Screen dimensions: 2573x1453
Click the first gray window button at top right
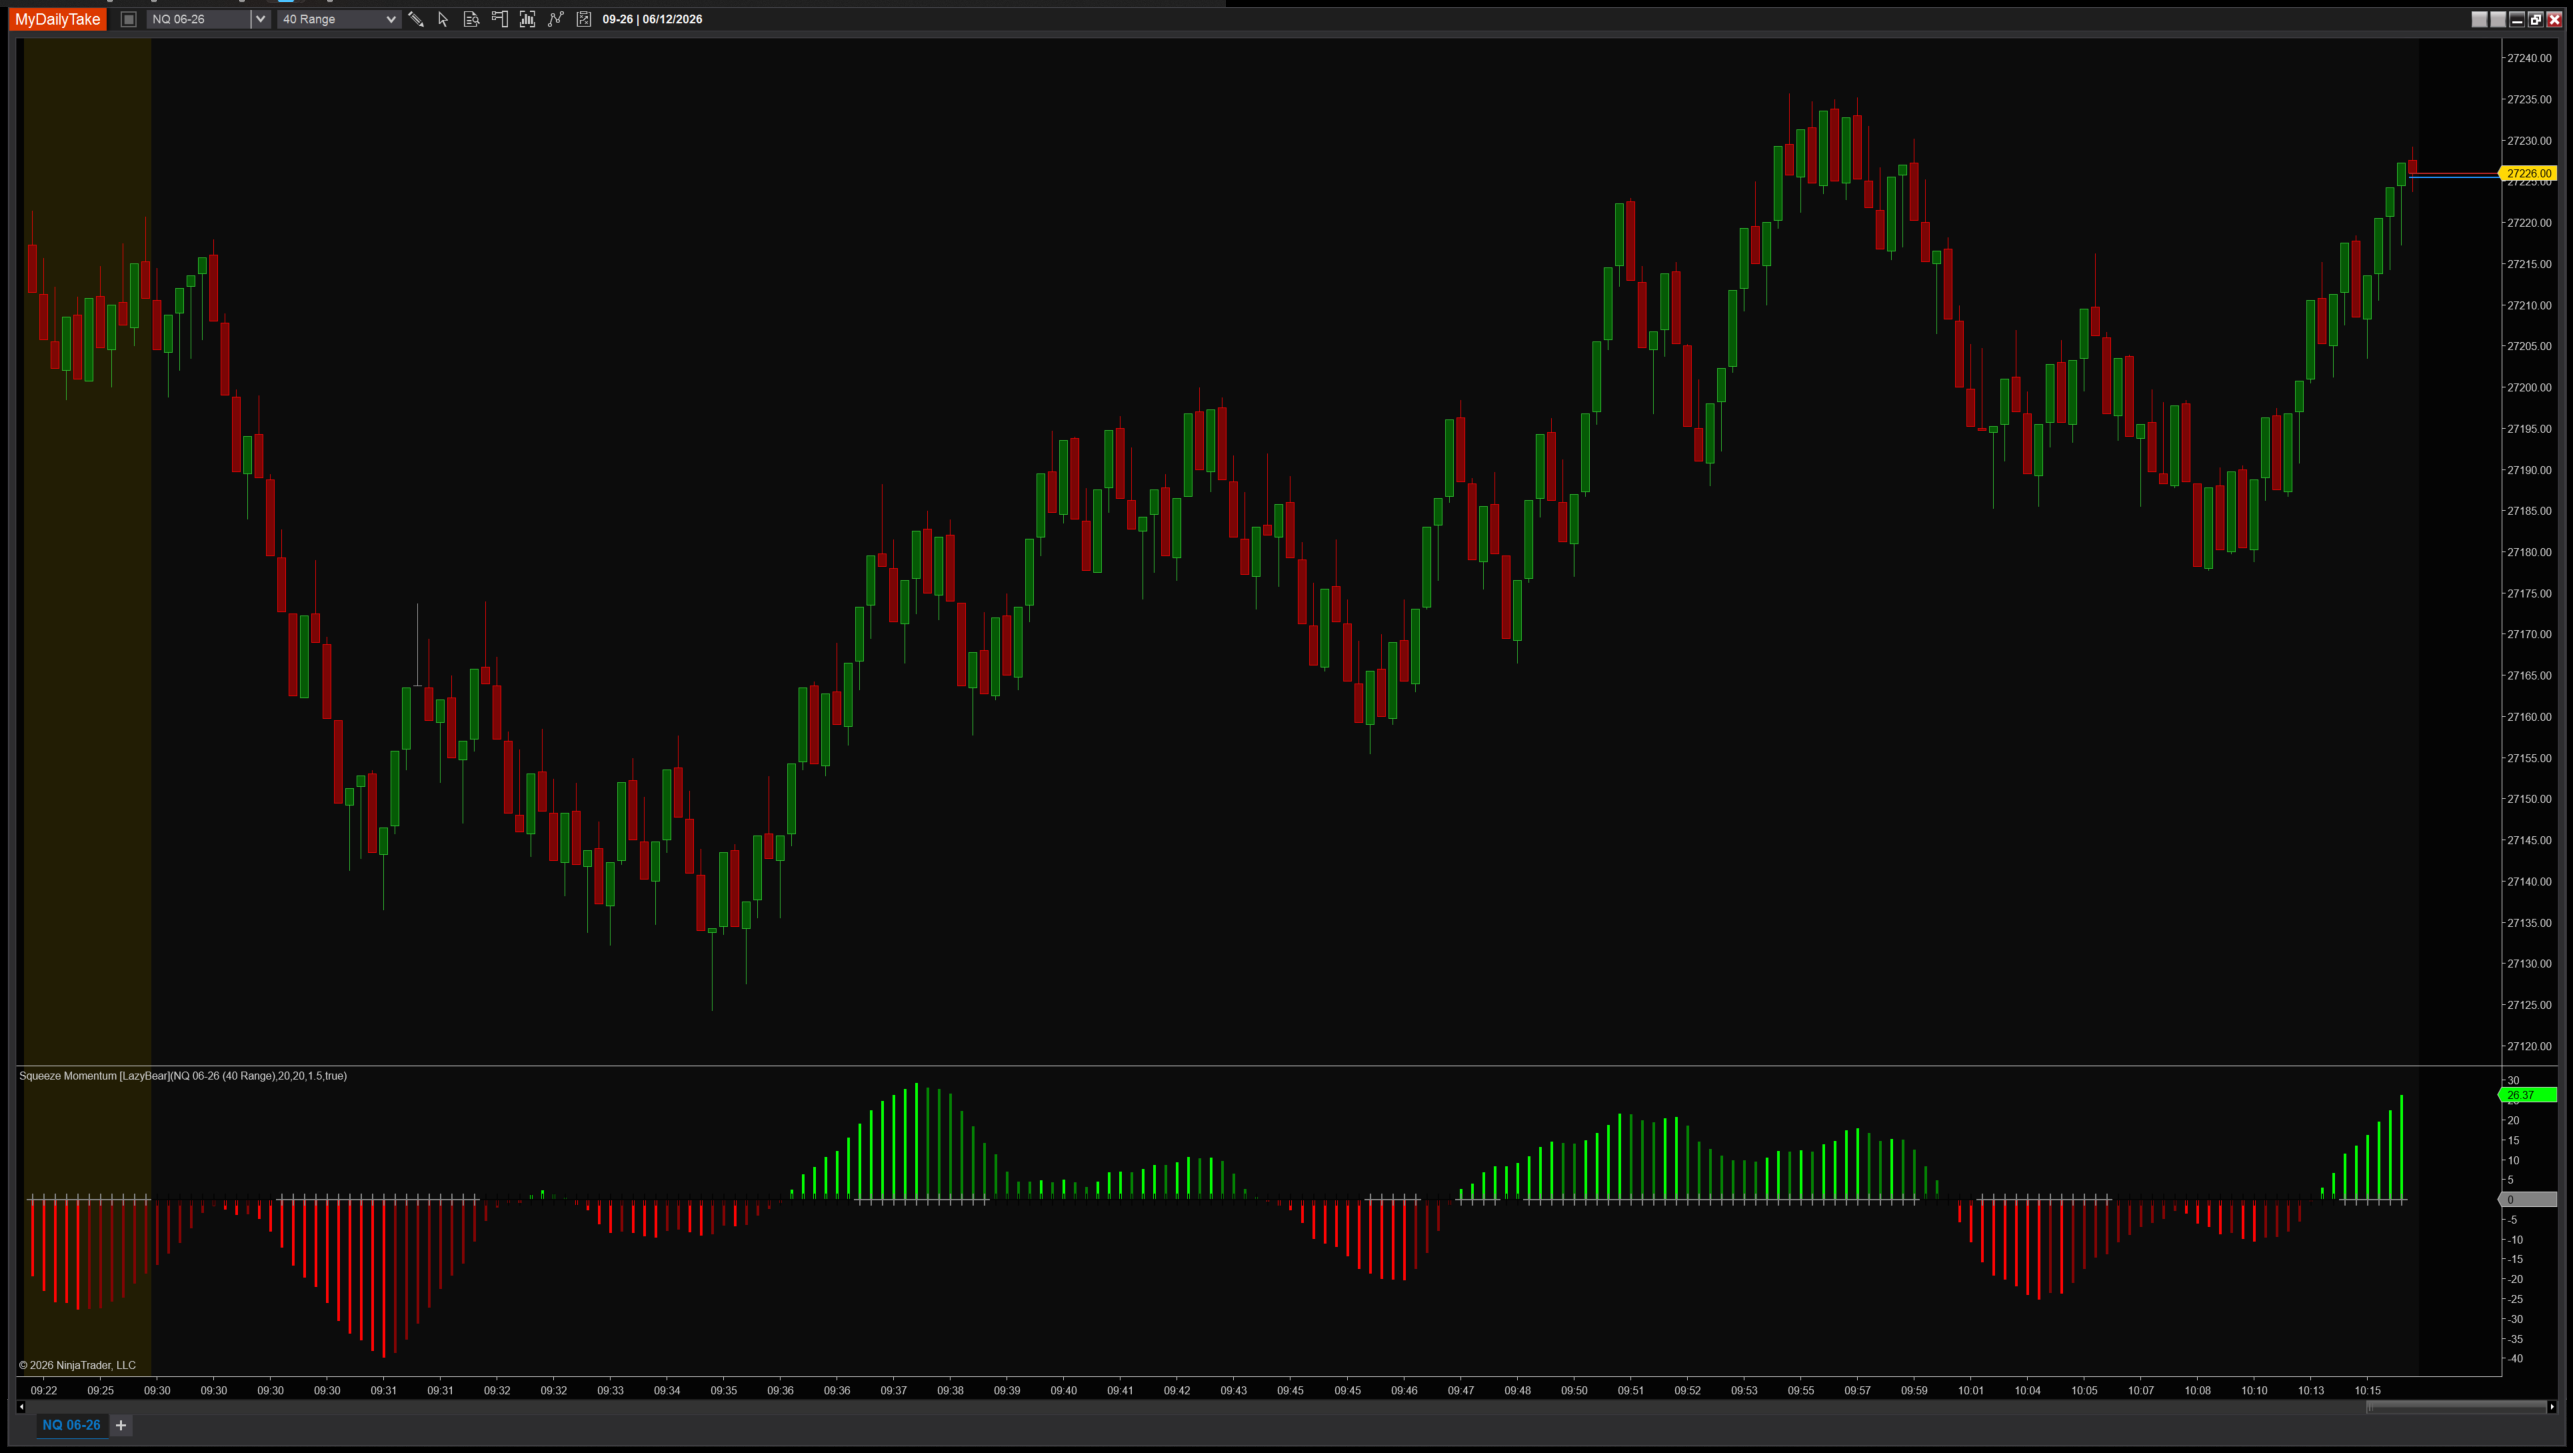(2479, 19)
